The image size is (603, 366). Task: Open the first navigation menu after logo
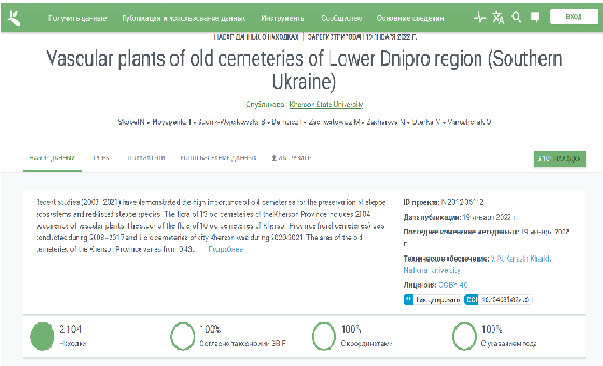point(77,18)
